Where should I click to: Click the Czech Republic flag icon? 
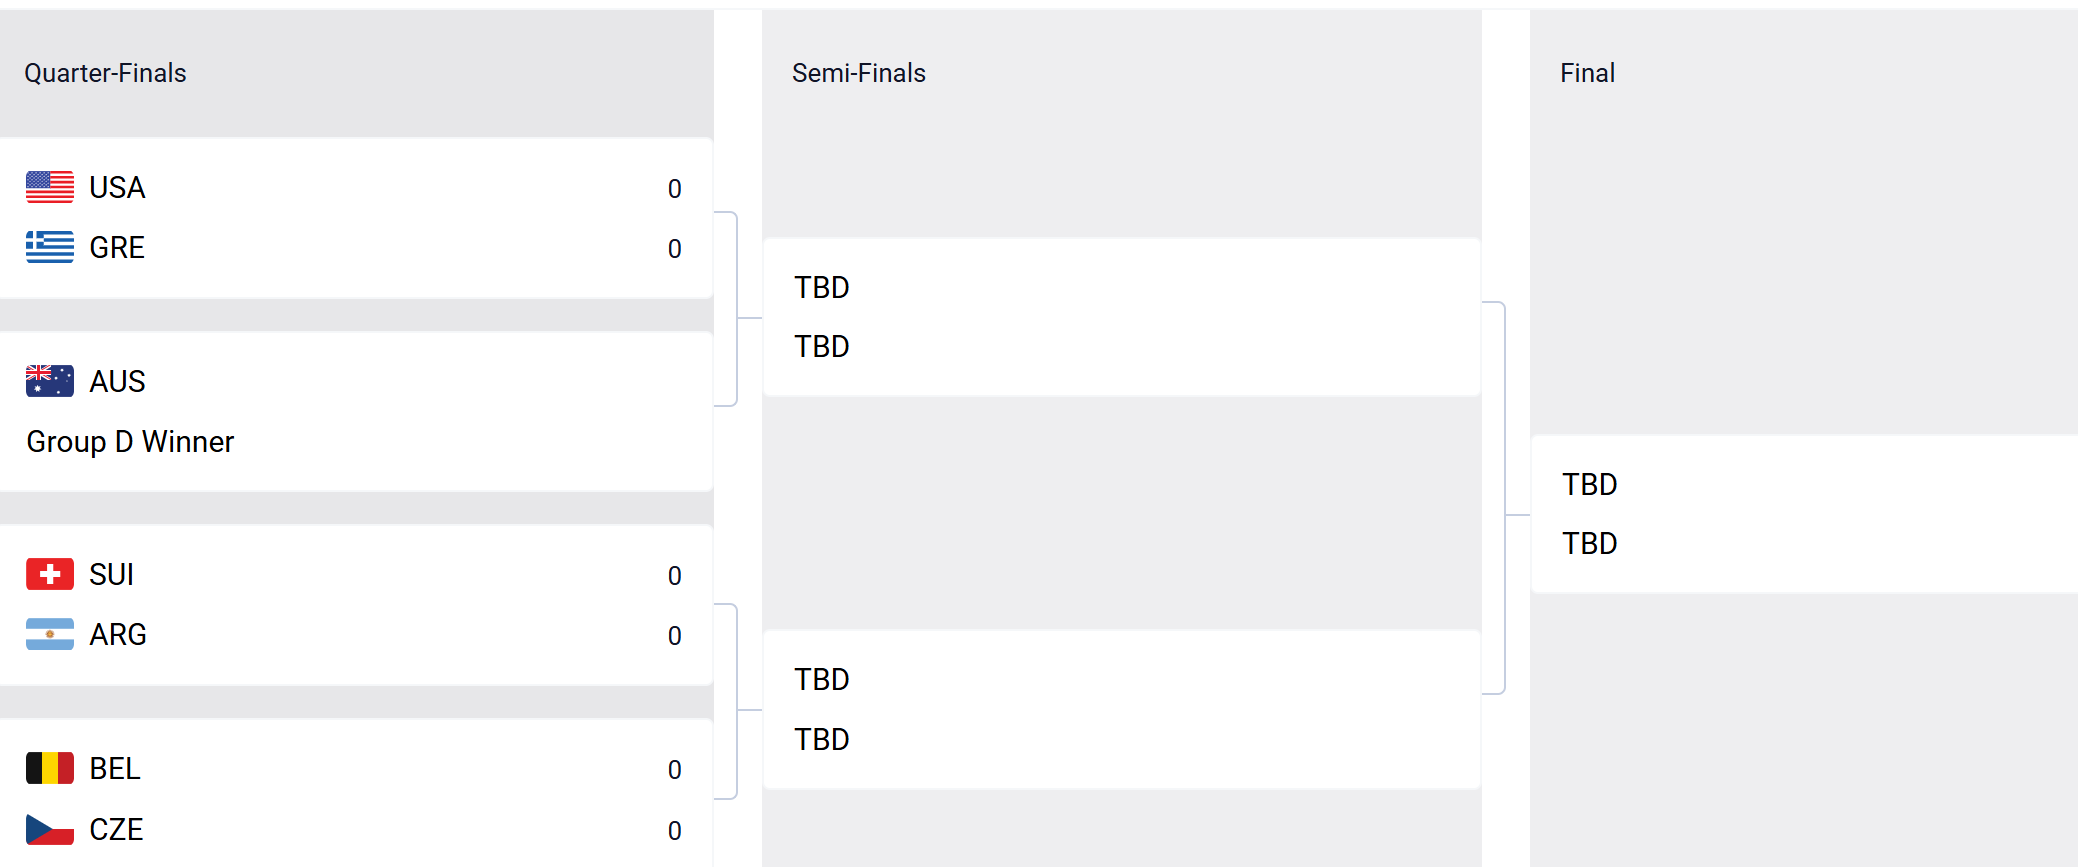(x=49, y=829)
